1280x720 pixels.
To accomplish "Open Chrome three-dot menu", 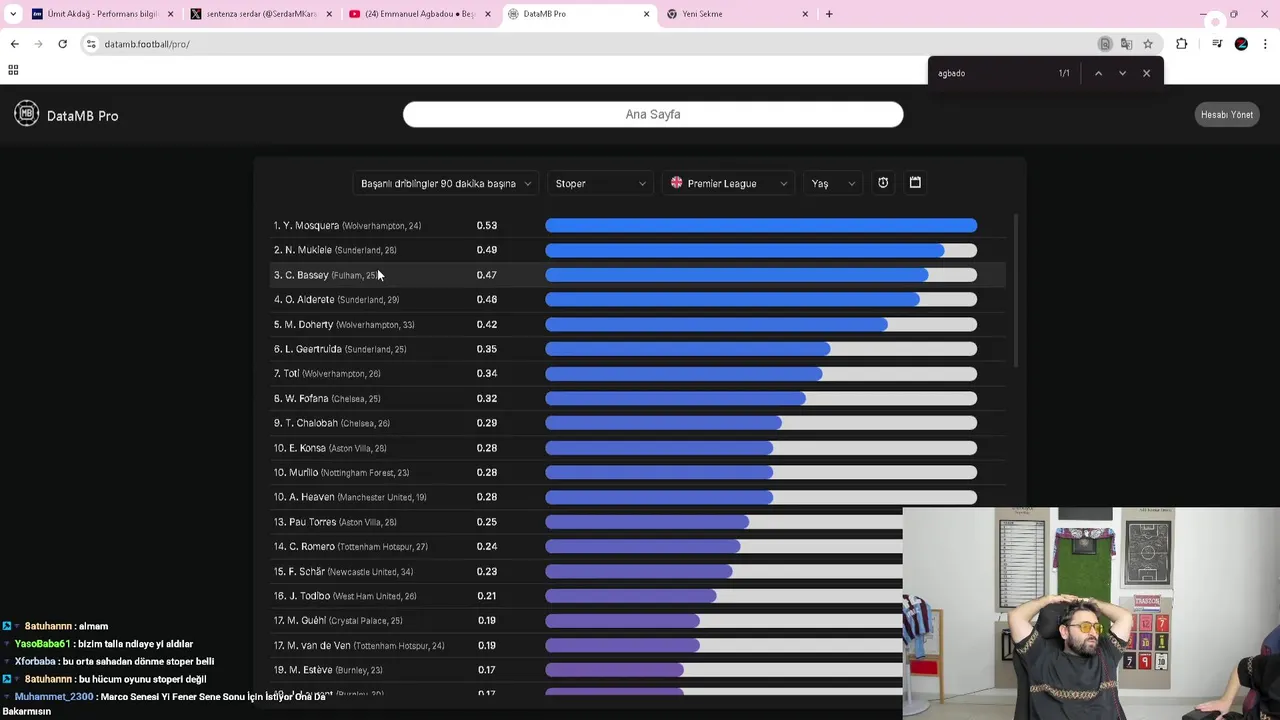I will click(1265, 44).
